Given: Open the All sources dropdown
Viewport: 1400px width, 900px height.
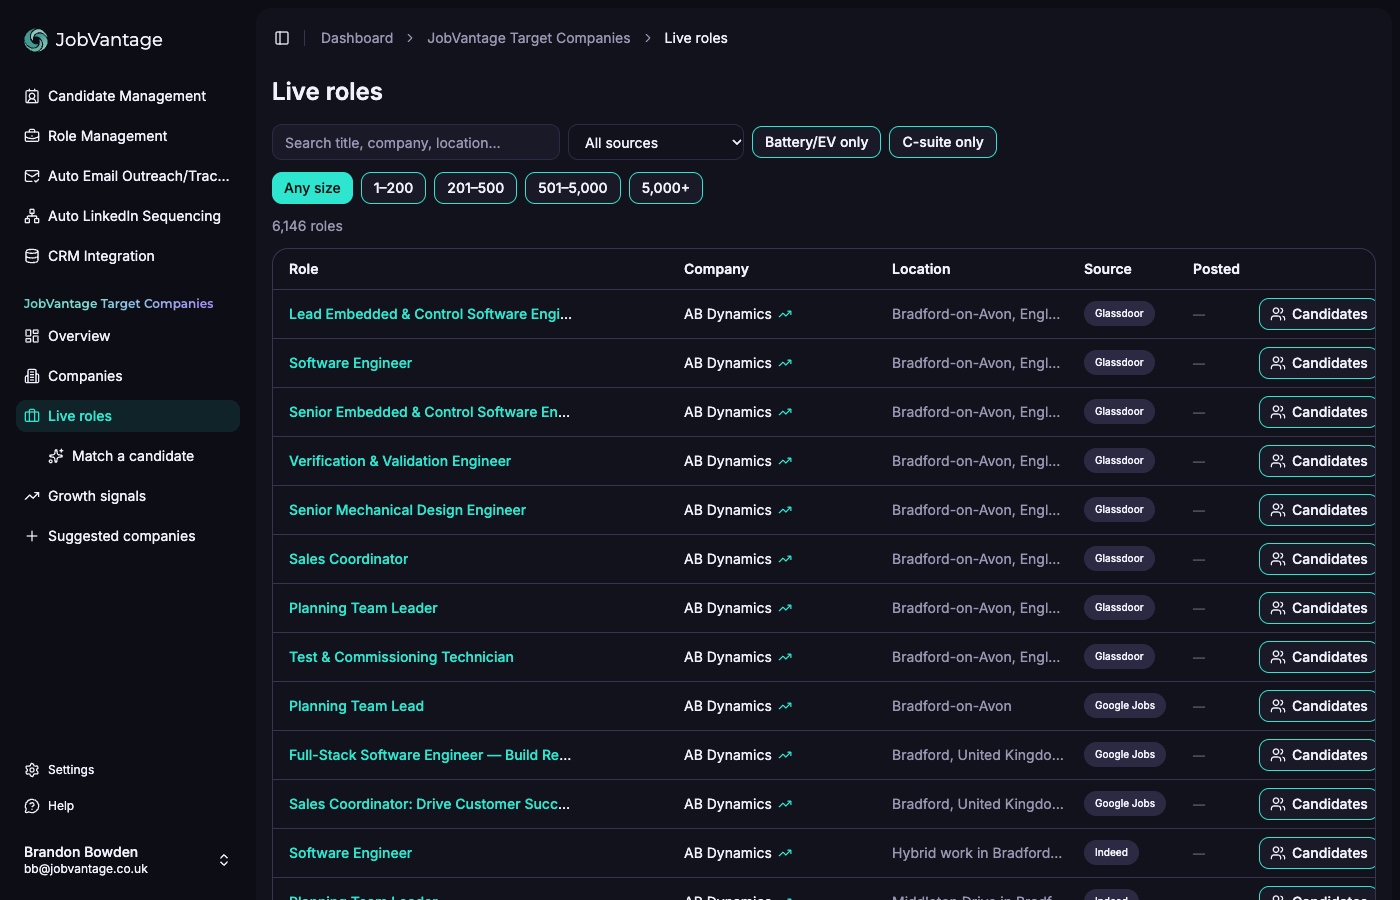Looking at the screenshot, I should coord(656,142).
